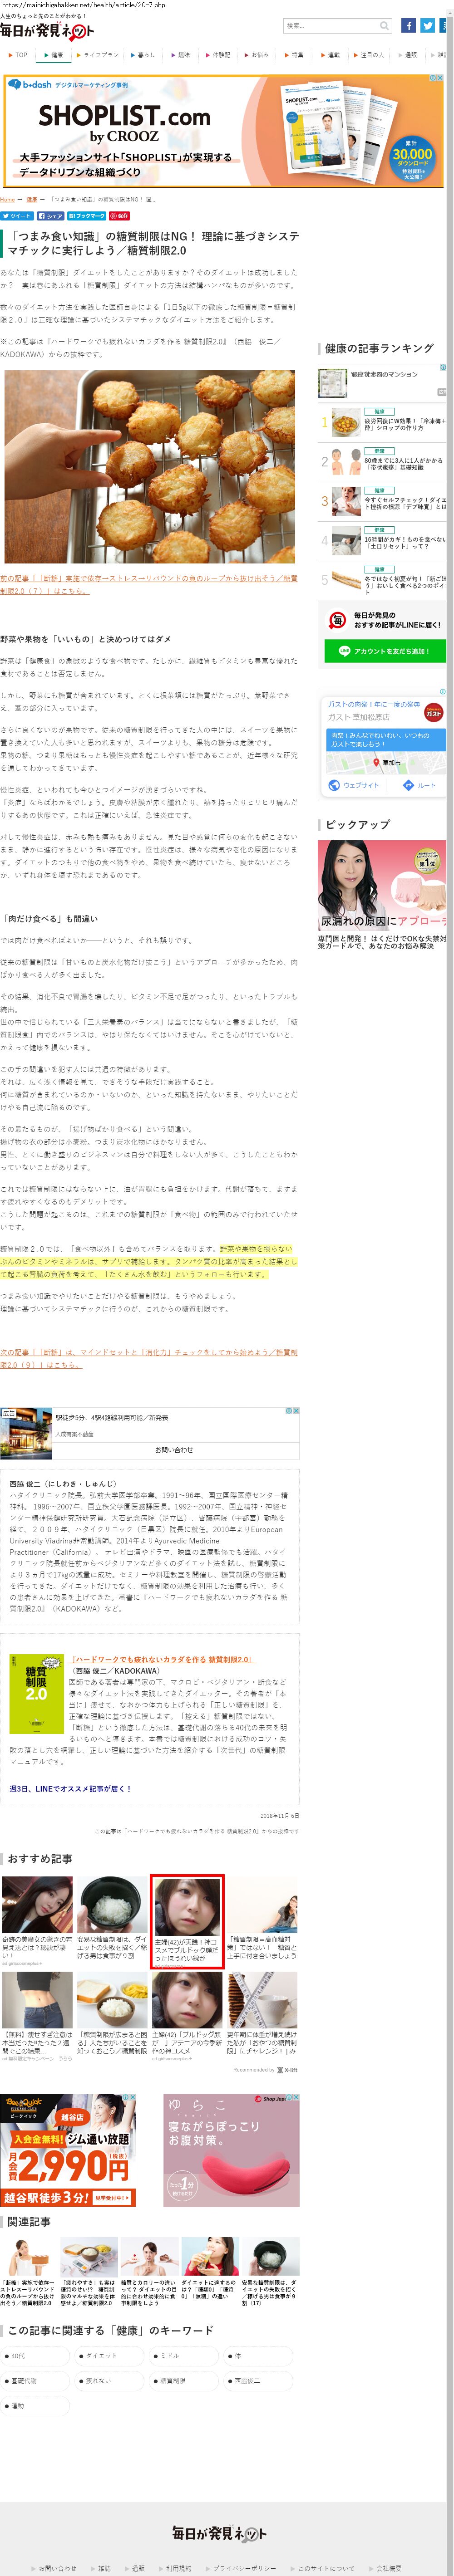
Task: Open the 次の記事 next article link
Action: pyautogui.click(x=149, y=1358)
